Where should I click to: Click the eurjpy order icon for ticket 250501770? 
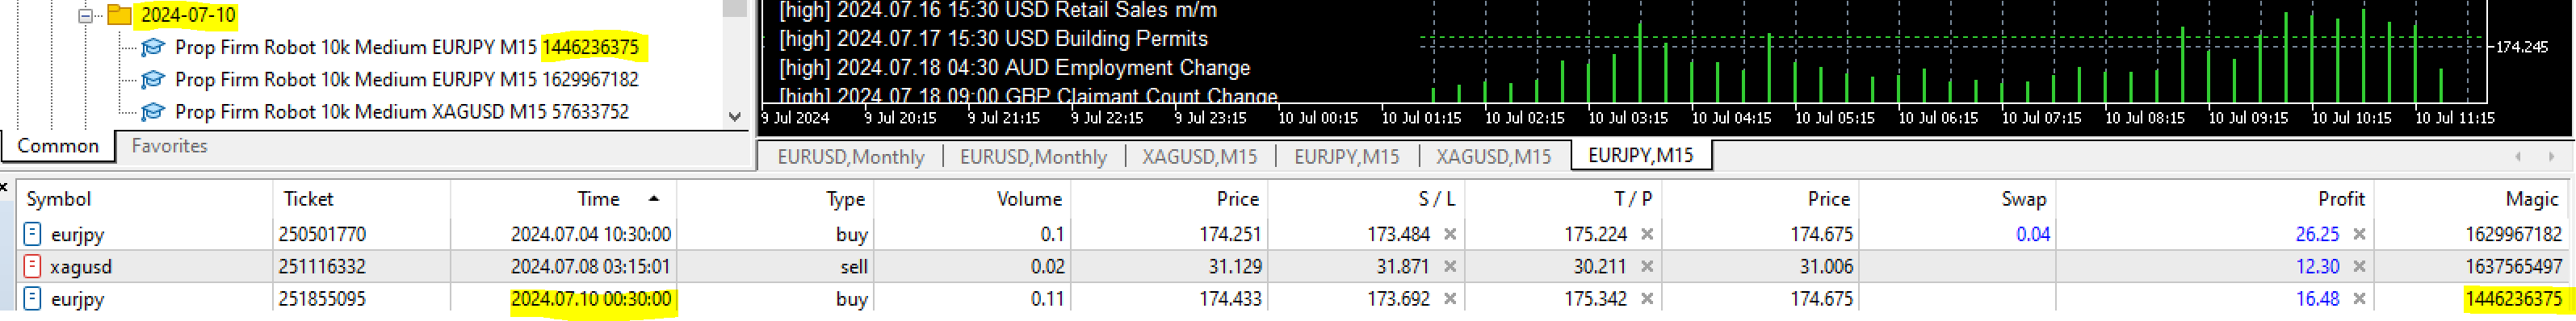[x=32, y=234]
